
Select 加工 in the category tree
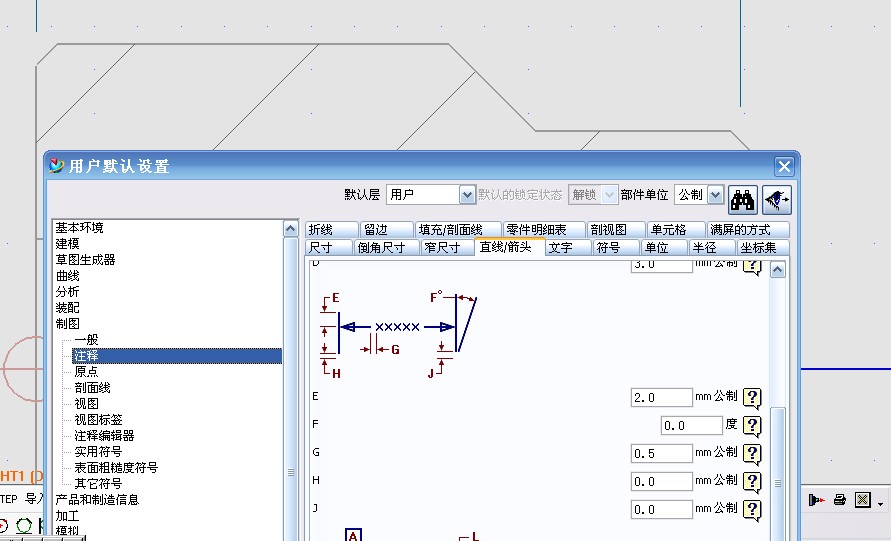pos(67,516)
